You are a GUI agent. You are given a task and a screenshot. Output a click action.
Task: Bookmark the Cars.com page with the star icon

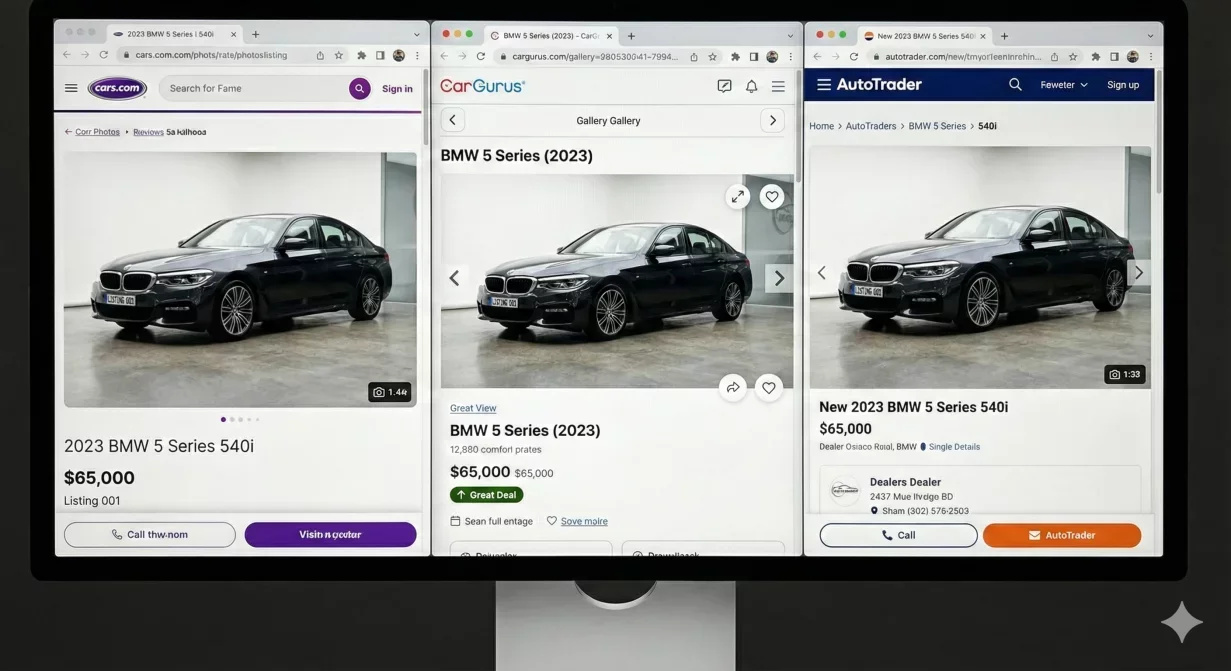[339, 56]
